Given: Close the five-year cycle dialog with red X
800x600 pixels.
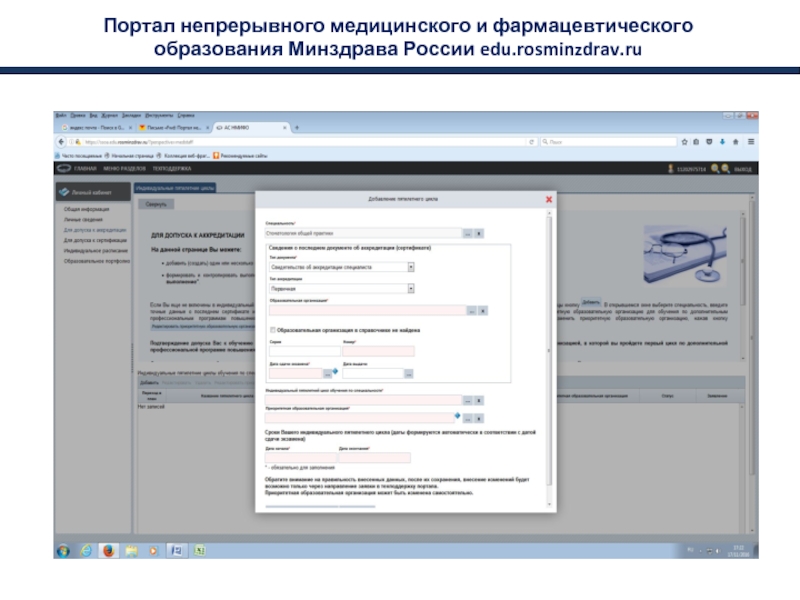Looking at the screenshot, I should [548, 199].
